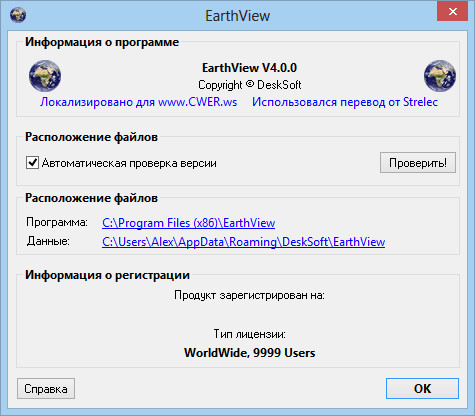Open the C:\Program Files (x86)\EarthView folder link
This screenshot has width=475, height=416.
[x=189, y=223]
